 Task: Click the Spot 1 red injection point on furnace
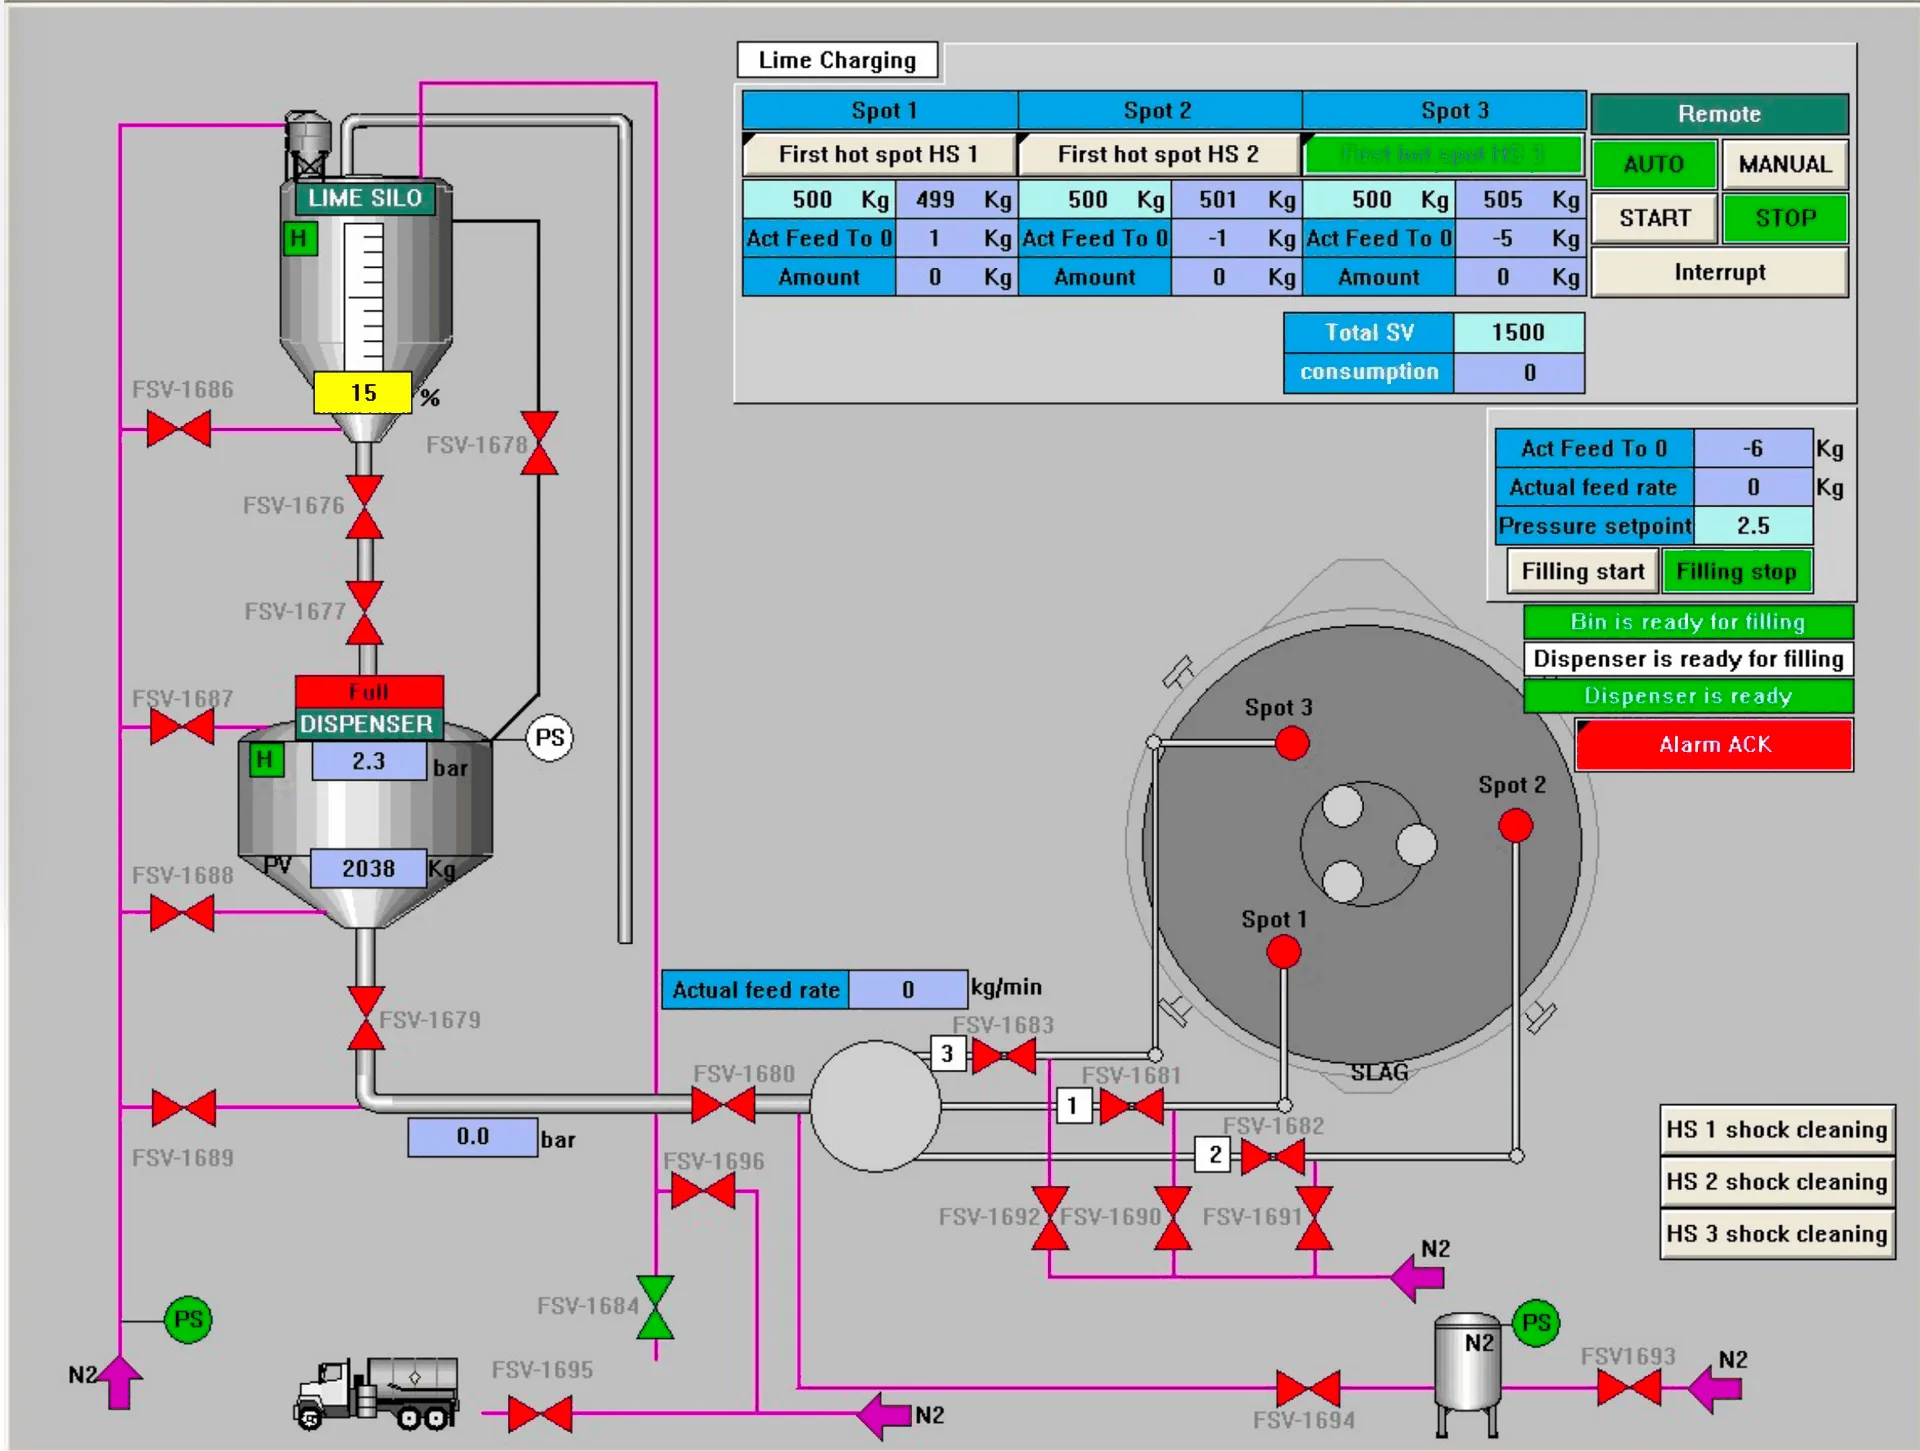pos(1283,952)
